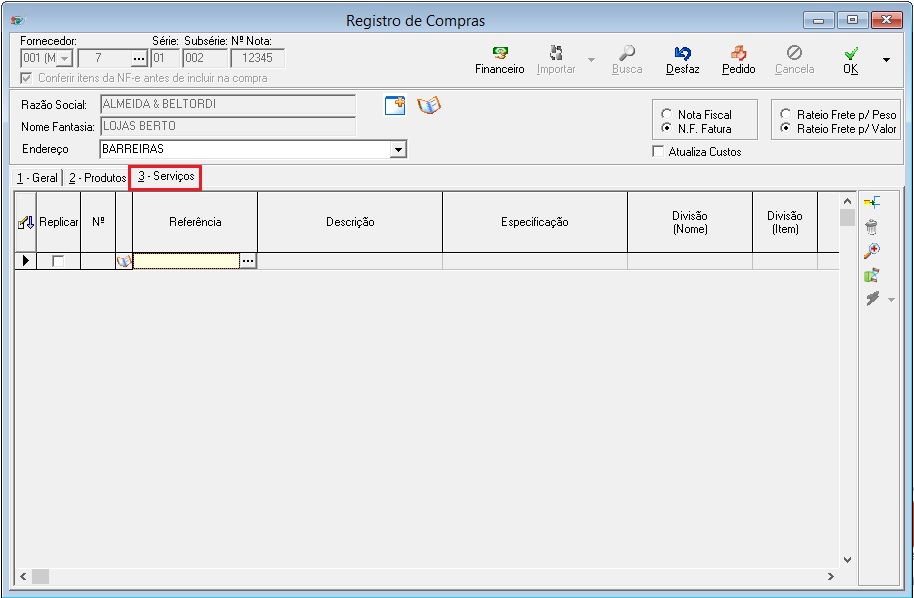
Task: Open the book icon beside Razão Social
Action: point(429,105)
